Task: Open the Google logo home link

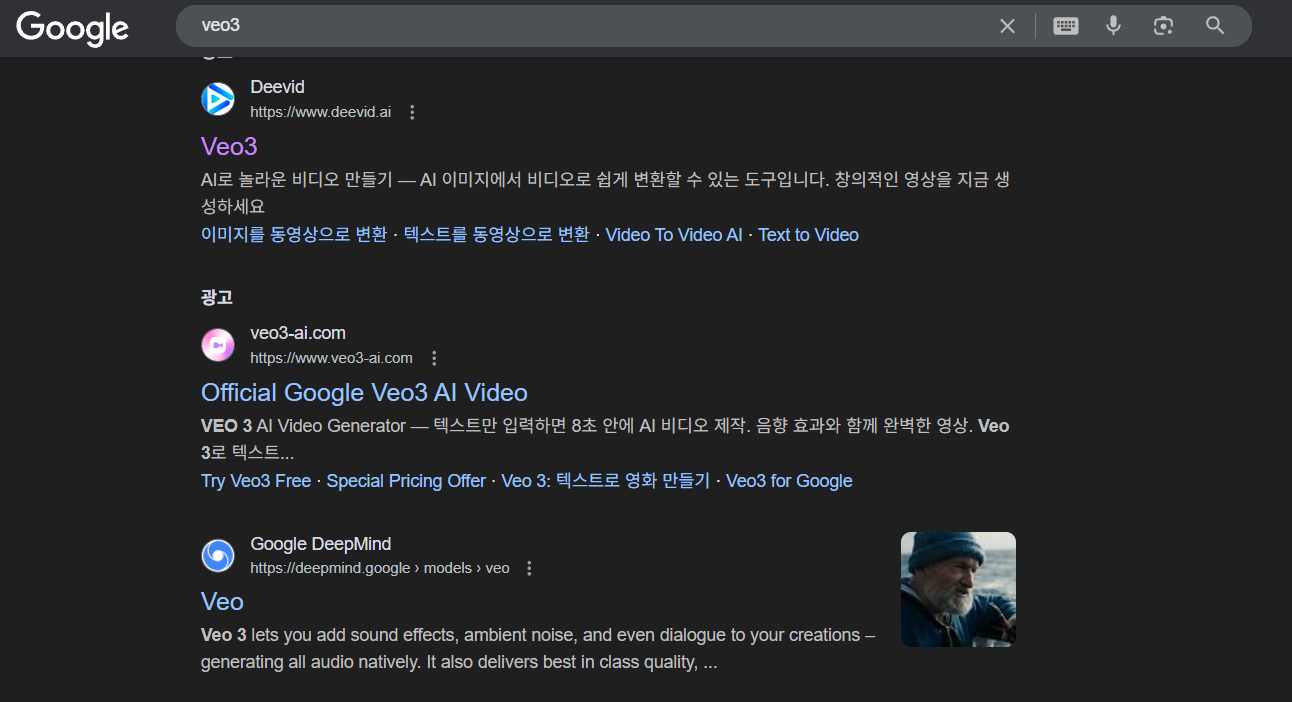Action: coord(72,27)
